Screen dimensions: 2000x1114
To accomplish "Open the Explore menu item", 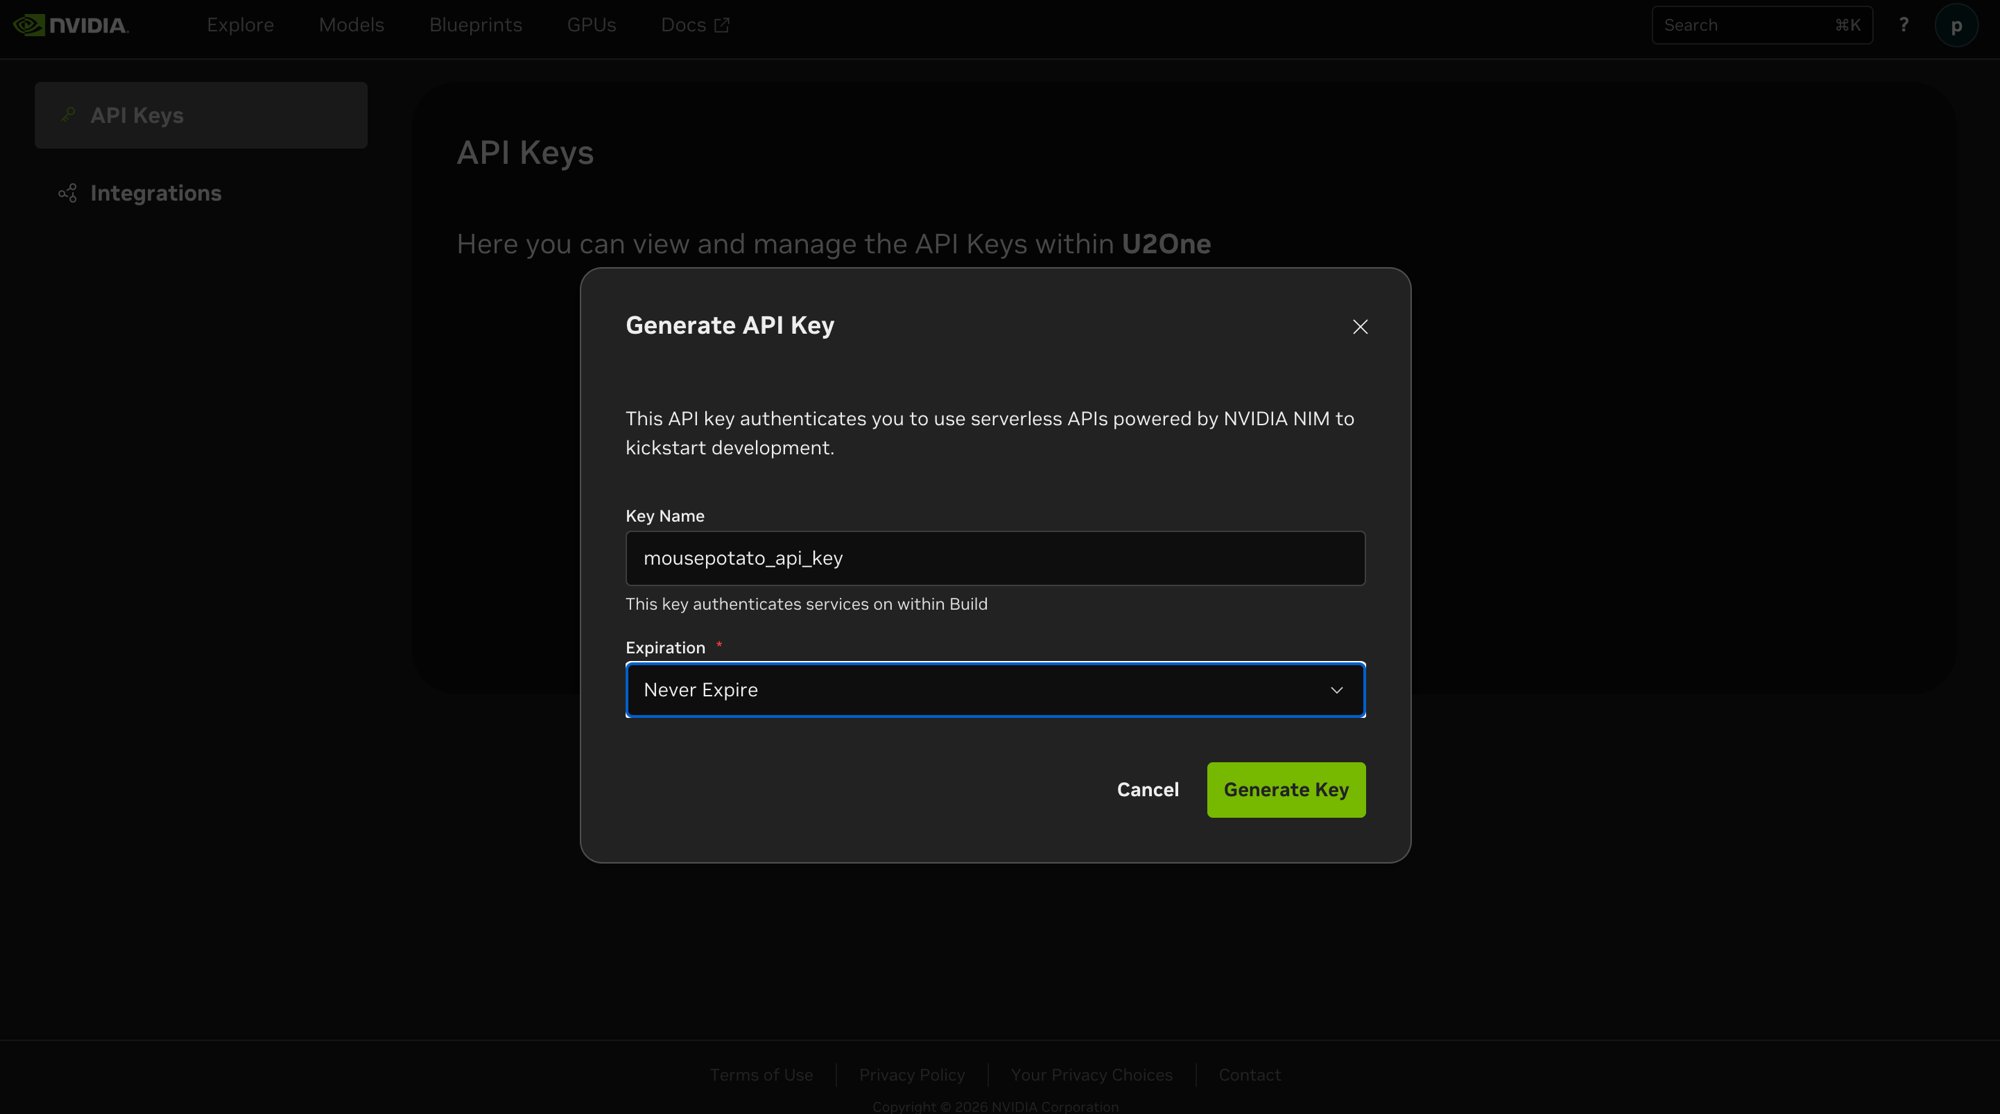I will point(240,25).
